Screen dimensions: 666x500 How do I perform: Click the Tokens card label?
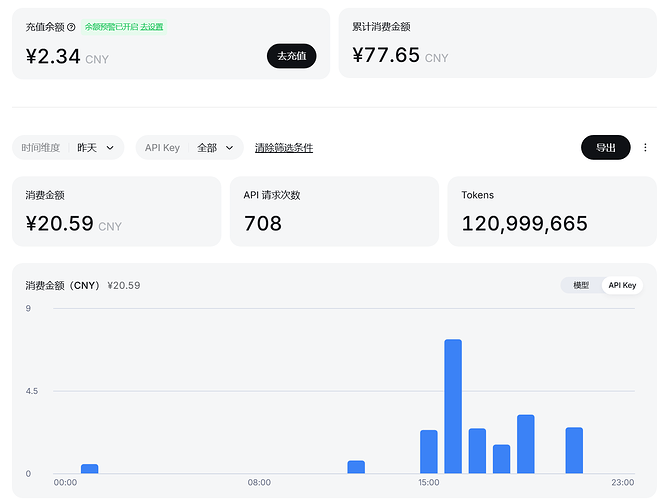tap(477, 195)
